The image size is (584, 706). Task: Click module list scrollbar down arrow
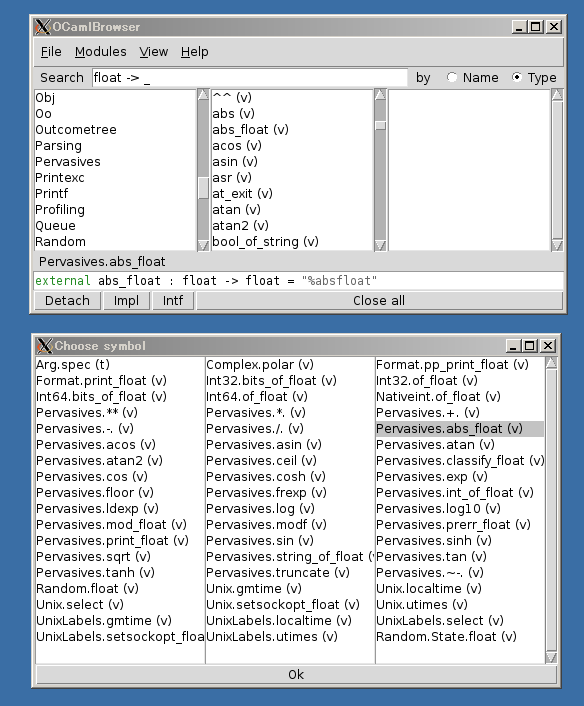203,245
